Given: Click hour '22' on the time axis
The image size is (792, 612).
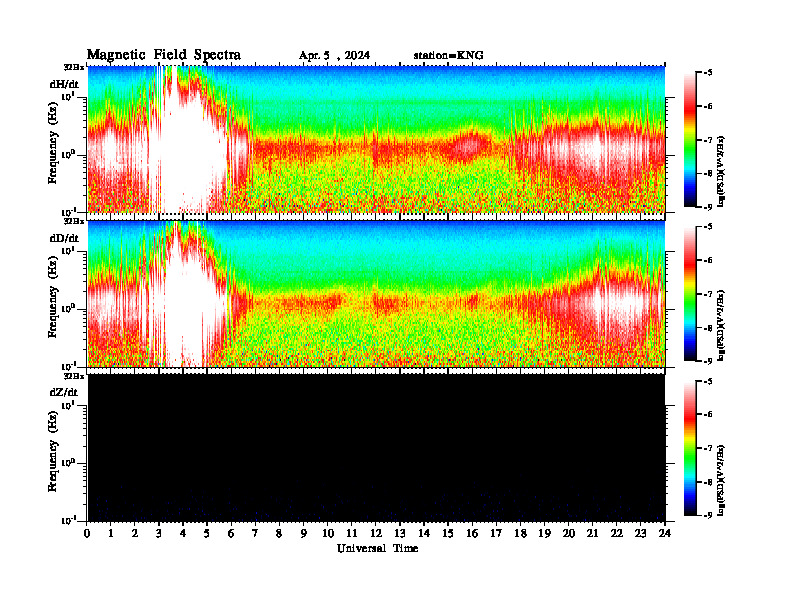Looking at the screenshot, I should (x=616, y=533).
